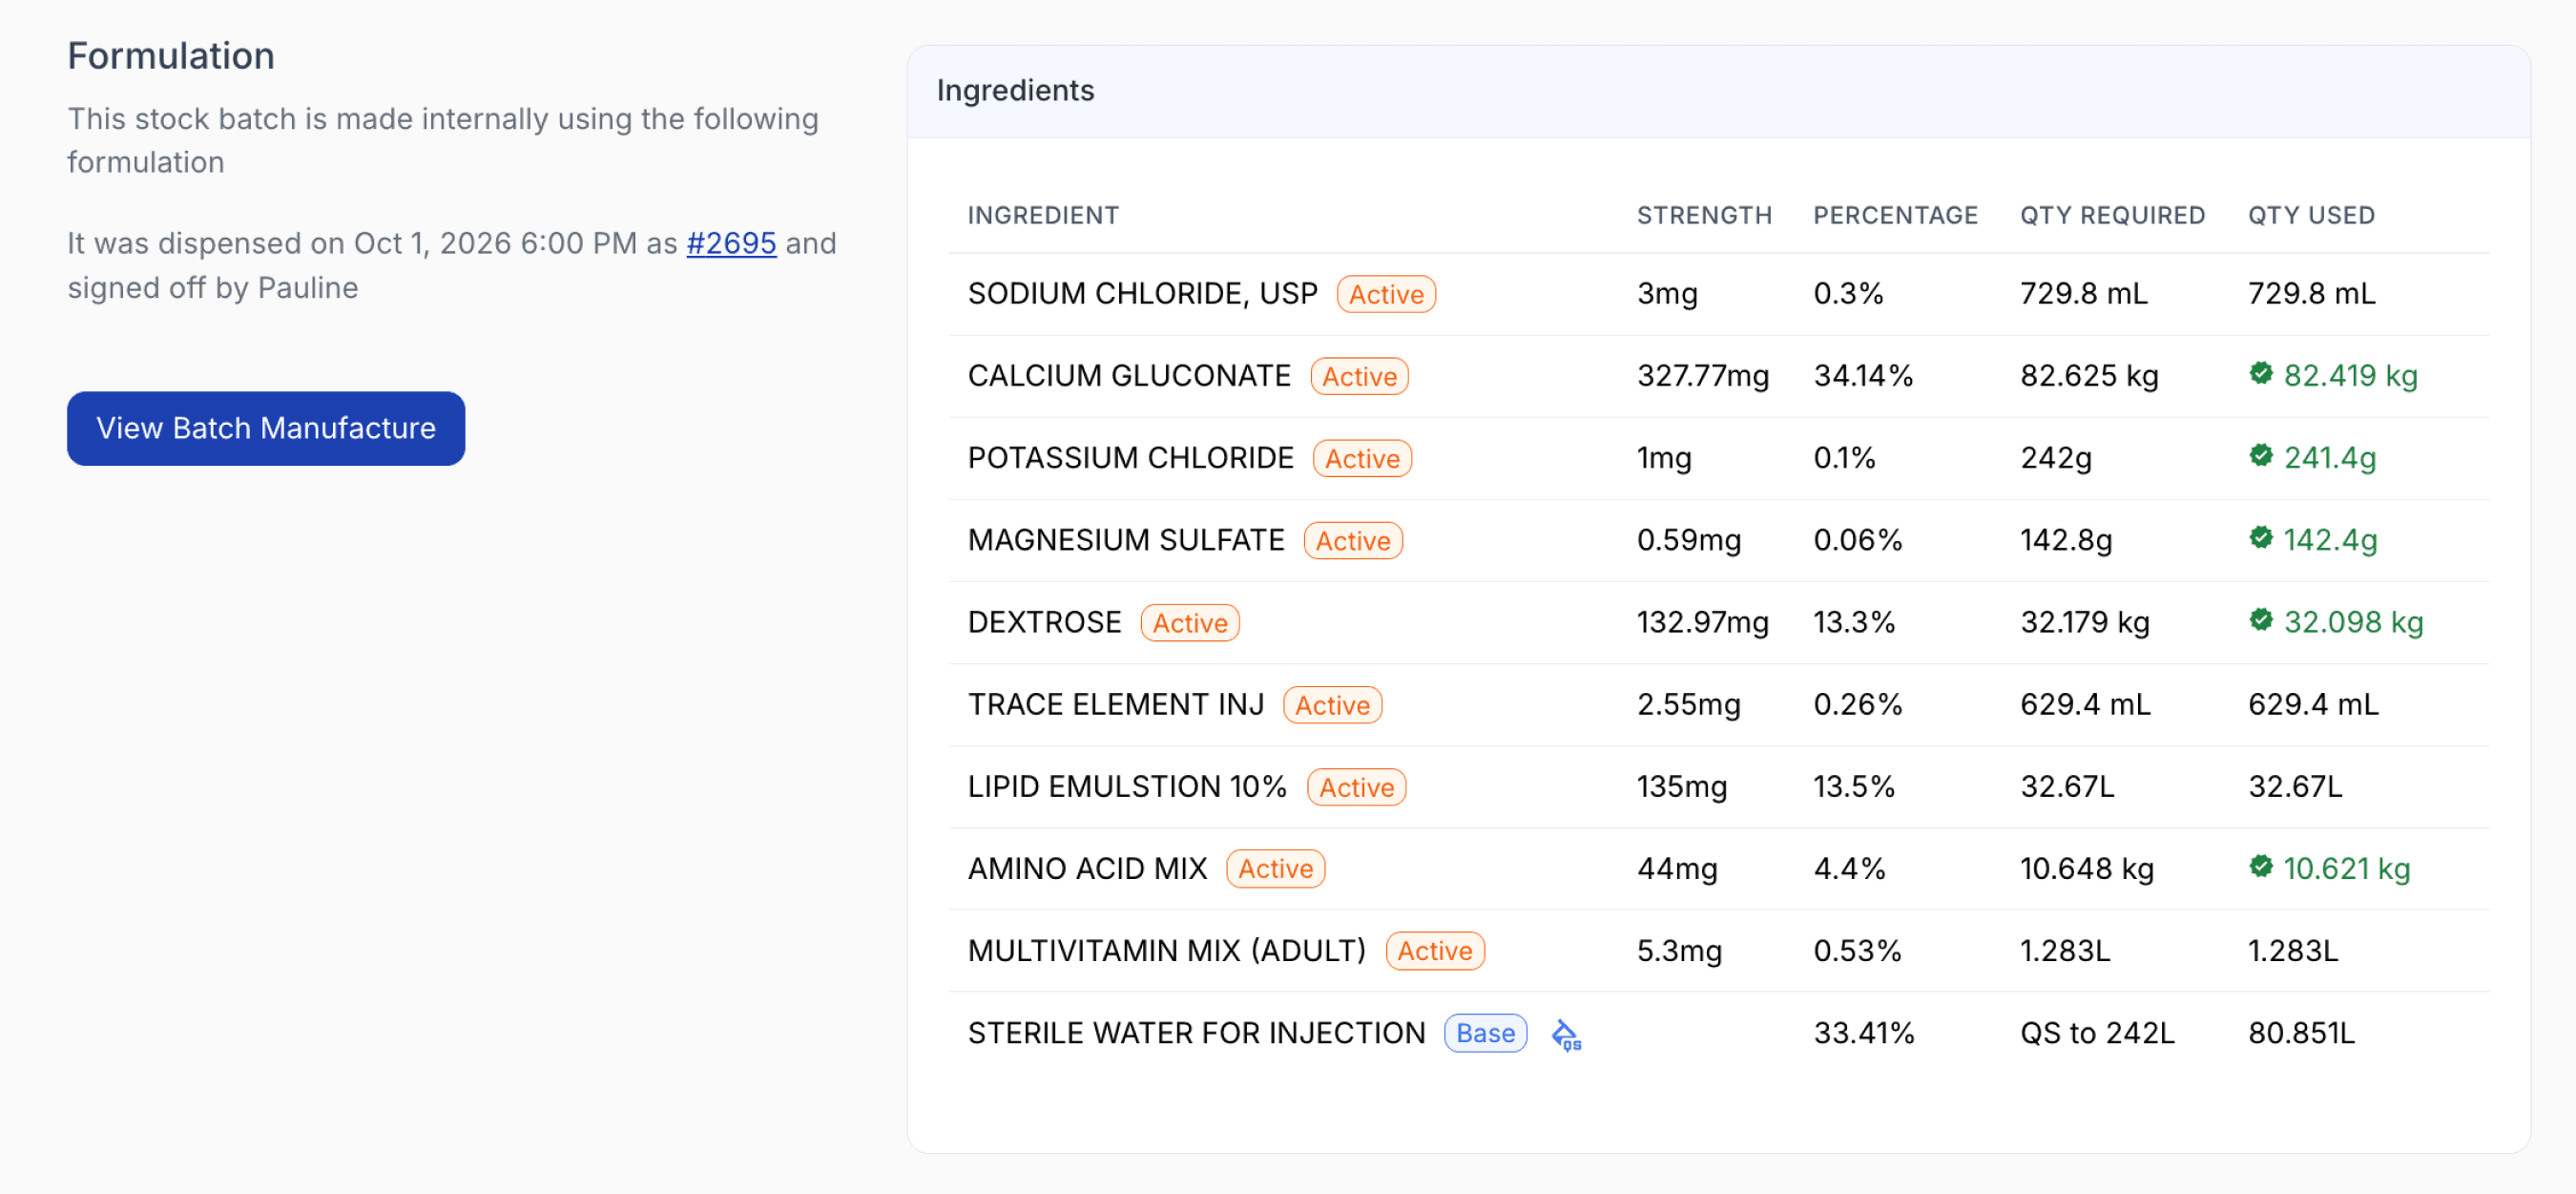Click the 33.41% percentage value
Image resolution: width=2576 pixels, height=1194 pixels.
coord(1863,1033)
